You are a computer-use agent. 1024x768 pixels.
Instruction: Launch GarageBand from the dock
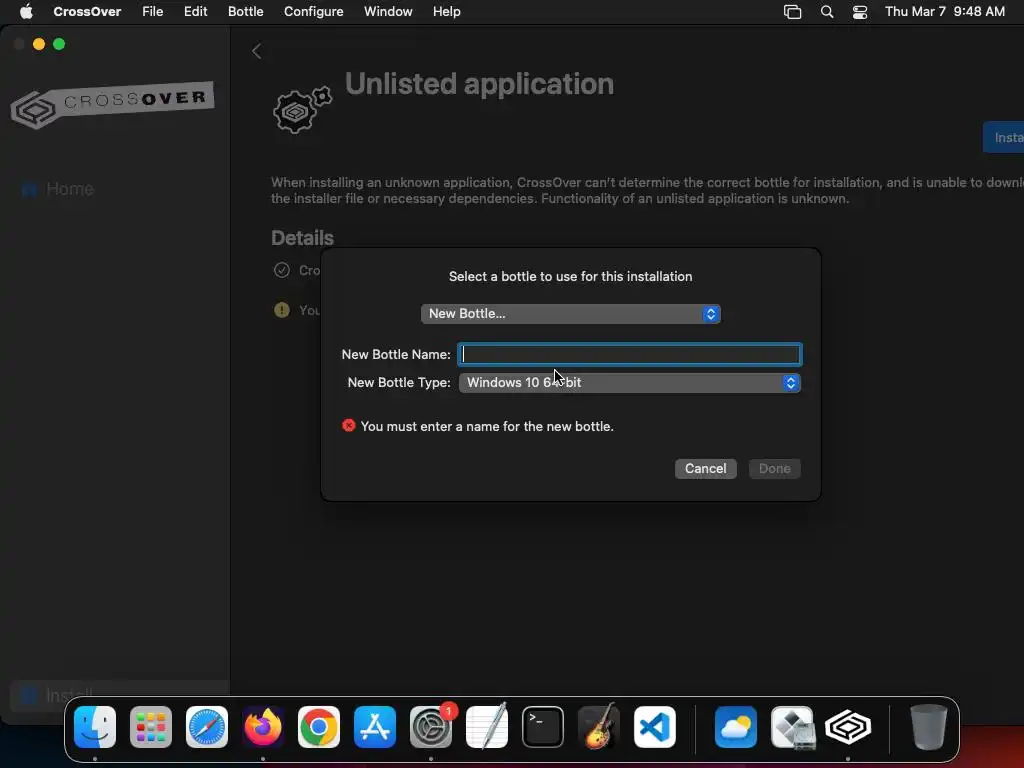point(598,727)
